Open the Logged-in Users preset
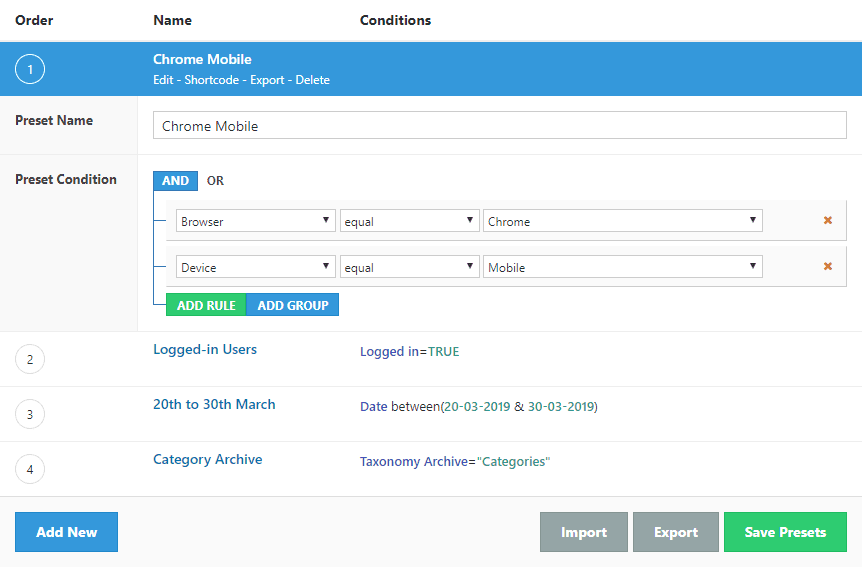Image resolution: width=862 pixels, height=567 pixels. click(205, 350)
